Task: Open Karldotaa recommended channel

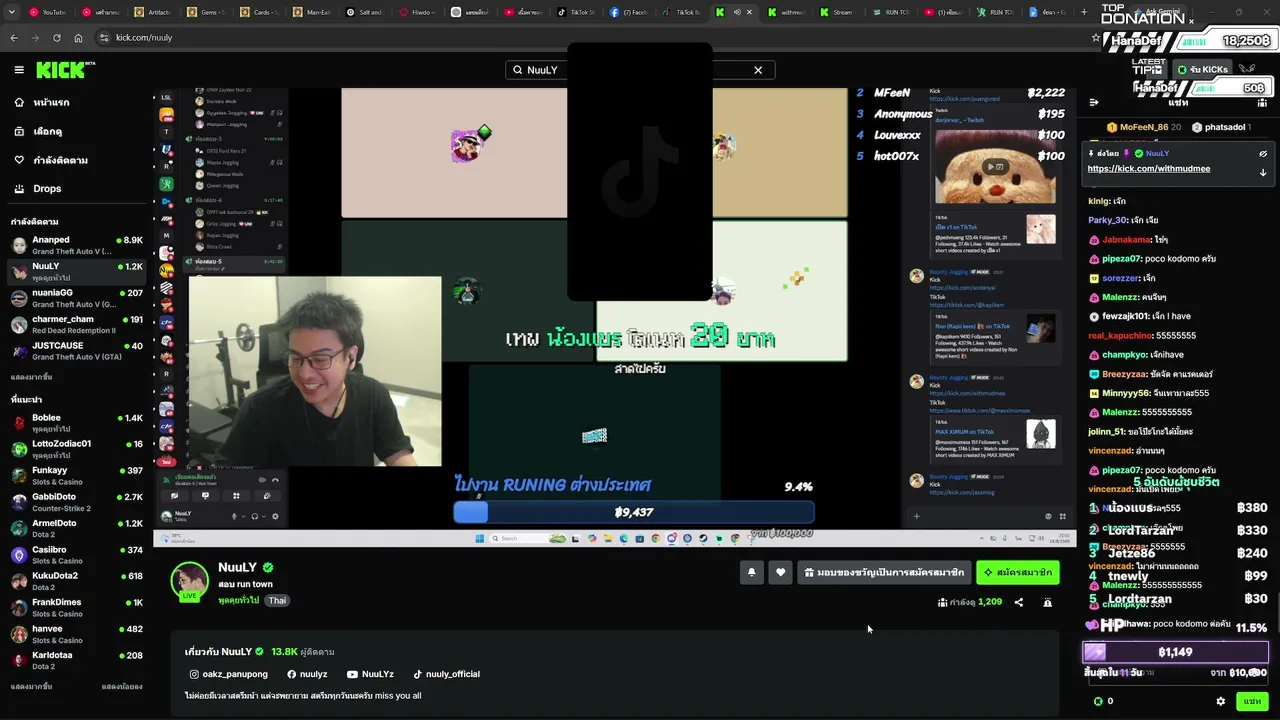Action: (77, 661)
